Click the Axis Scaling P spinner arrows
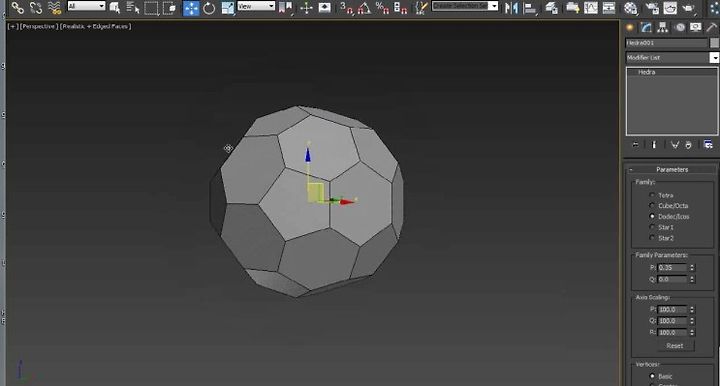 tap(692, 309)
